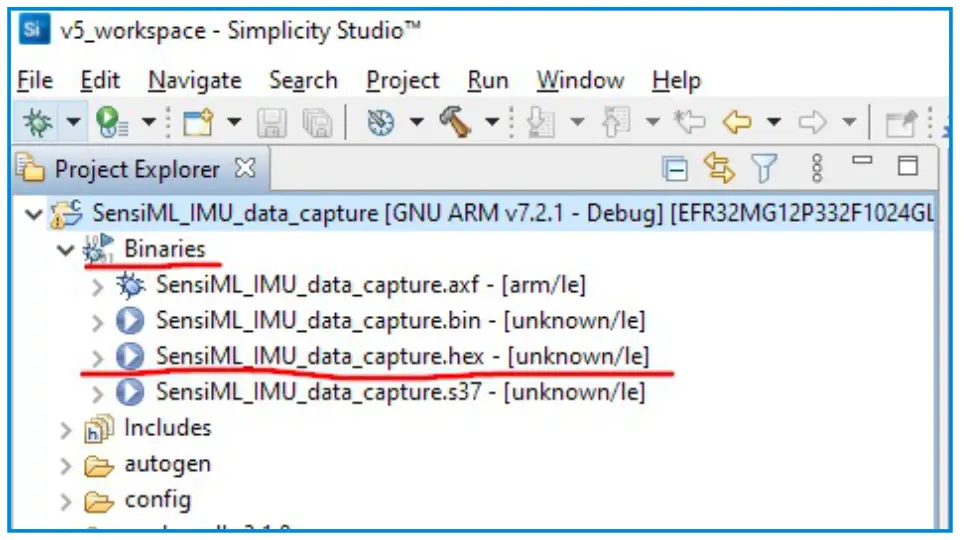This screenshot has height=540, width=964.
Task: Open the Debug launch dropdown arrow
Action: click(x=73, y=121)
